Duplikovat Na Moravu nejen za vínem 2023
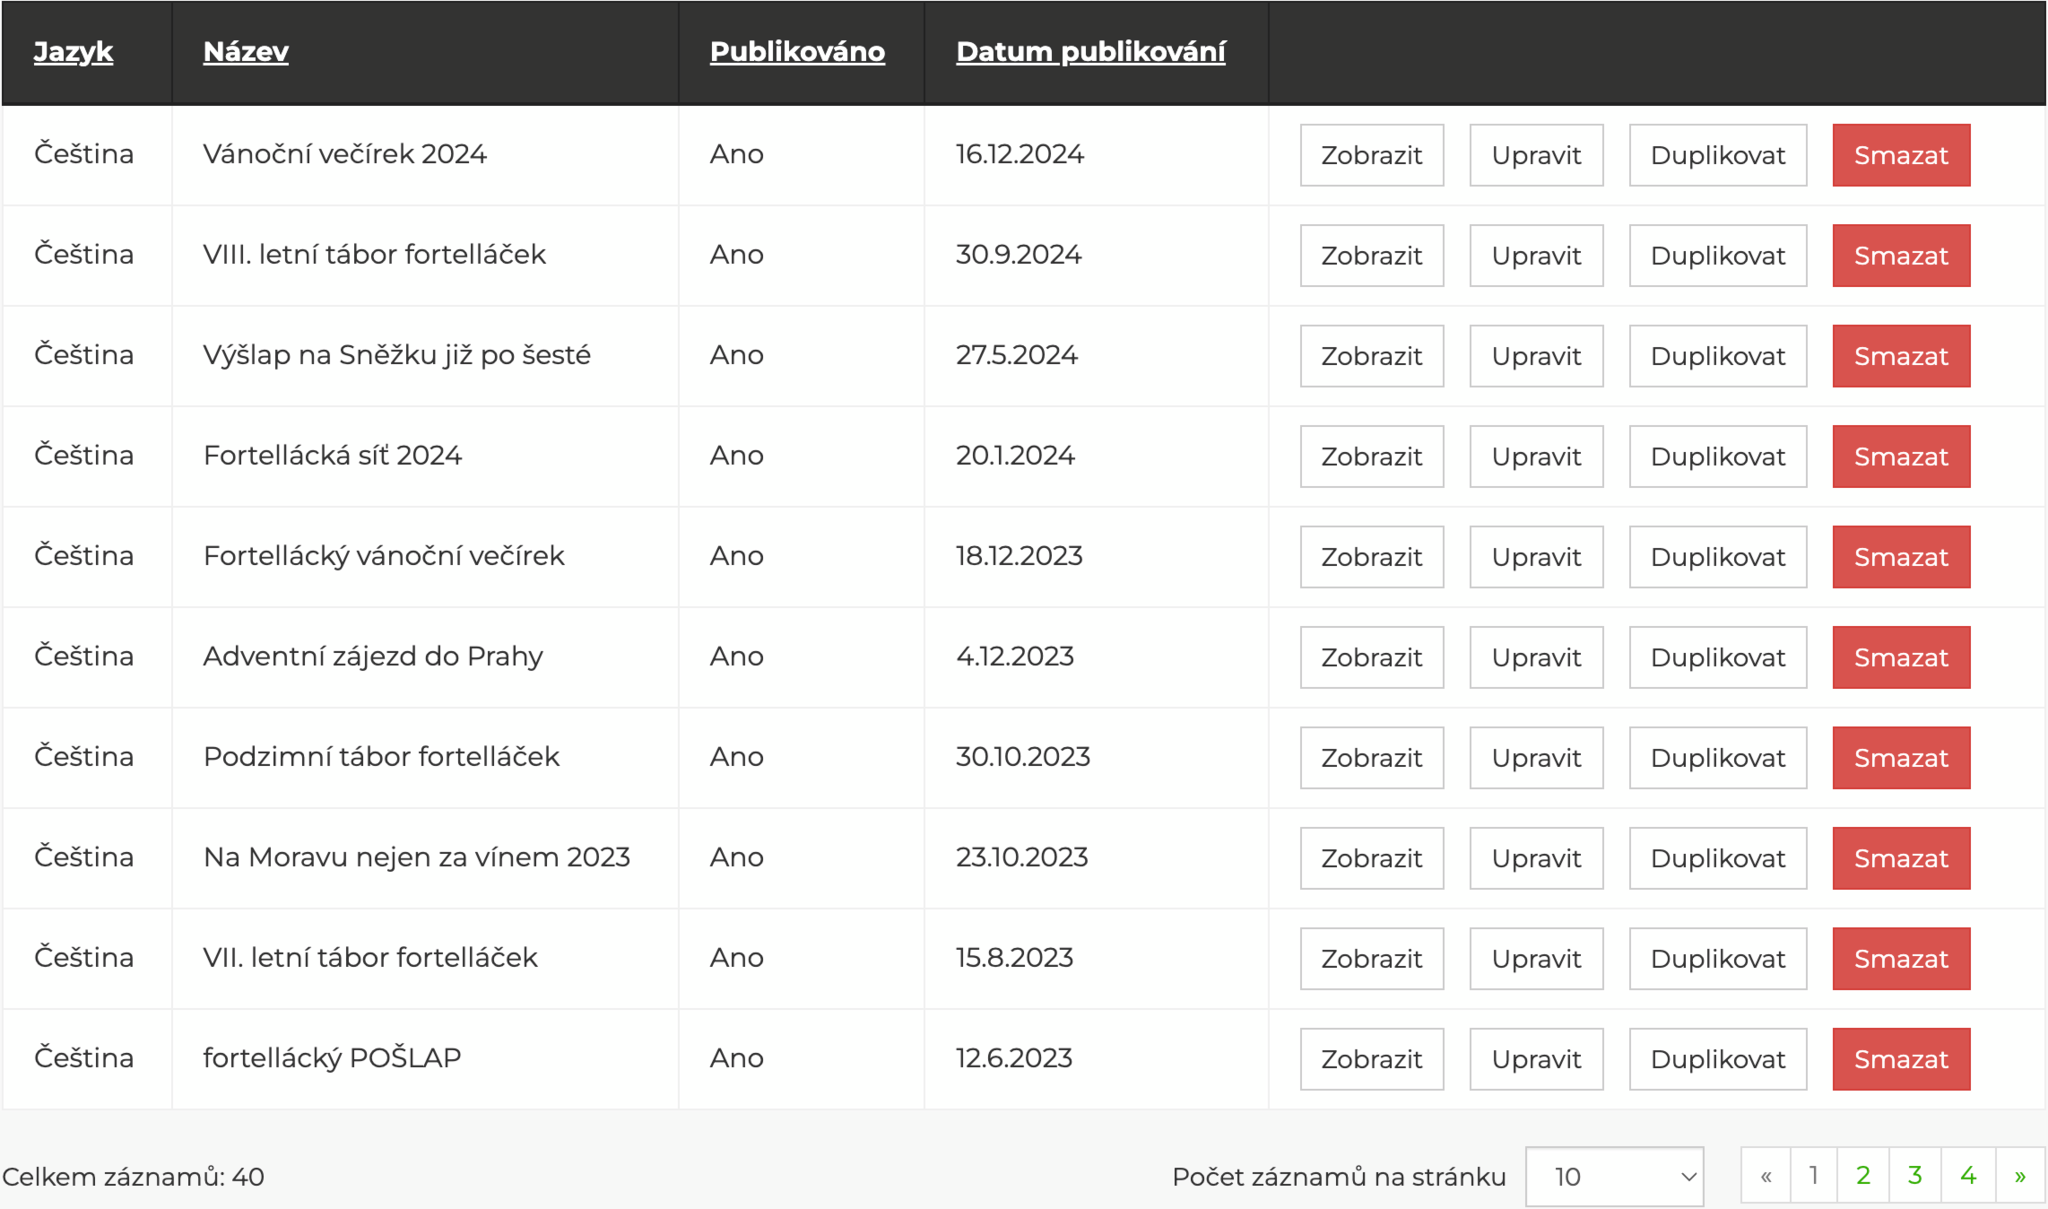Viewport: 2048px width, 1209px height. 1718,858
